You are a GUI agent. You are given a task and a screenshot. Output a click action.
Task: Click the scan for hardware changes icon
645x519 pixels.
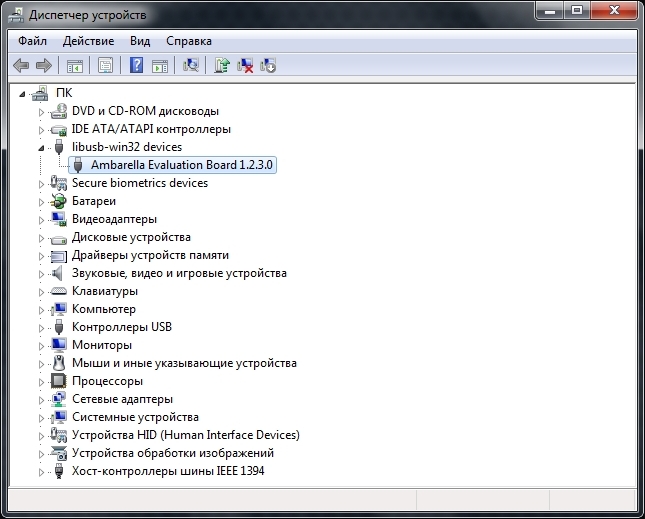click(x=191, y=66)
